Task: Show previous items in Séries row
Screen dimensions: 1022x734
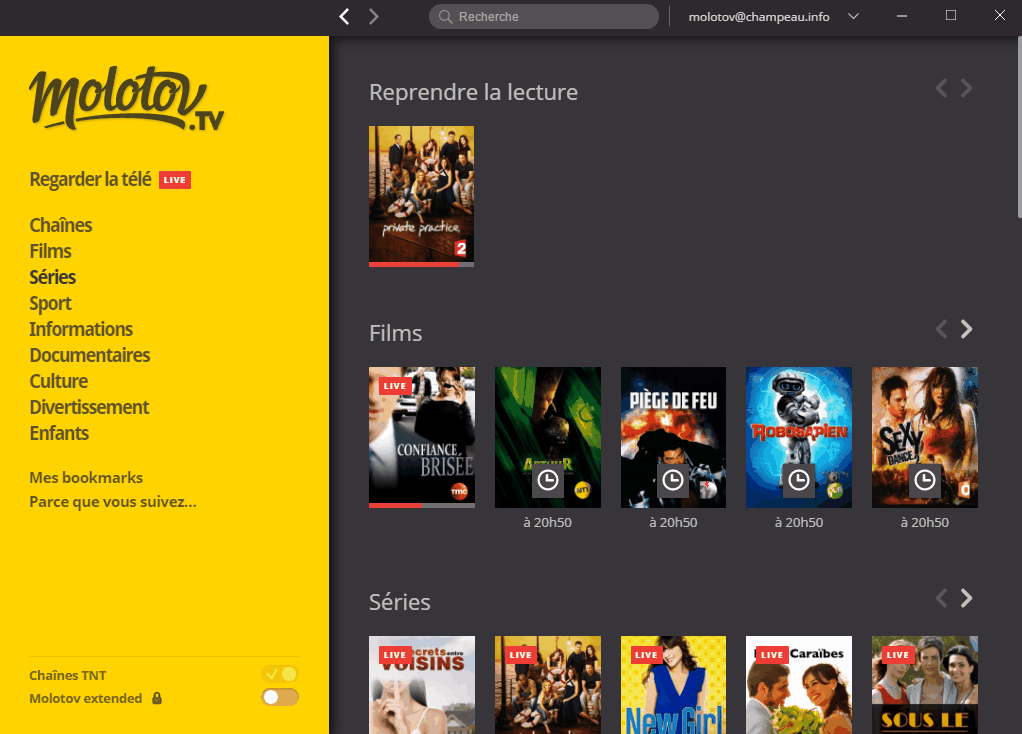Action: (x=941, y=598)
